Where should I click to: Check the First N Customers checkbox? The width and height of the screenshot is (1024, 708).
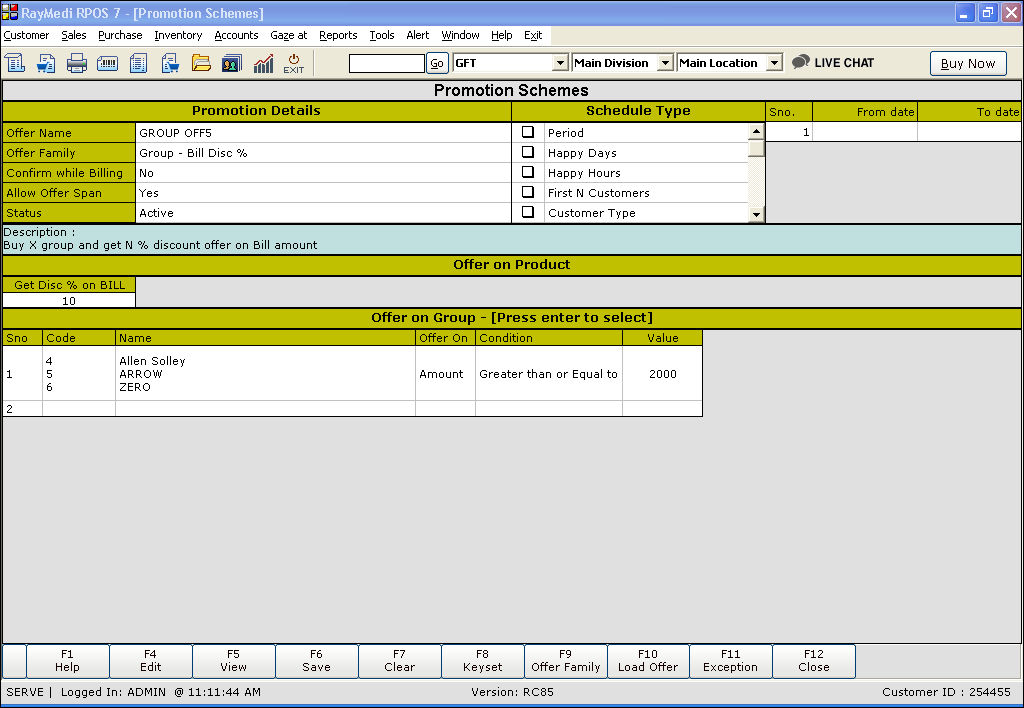(x=528, y=192)
